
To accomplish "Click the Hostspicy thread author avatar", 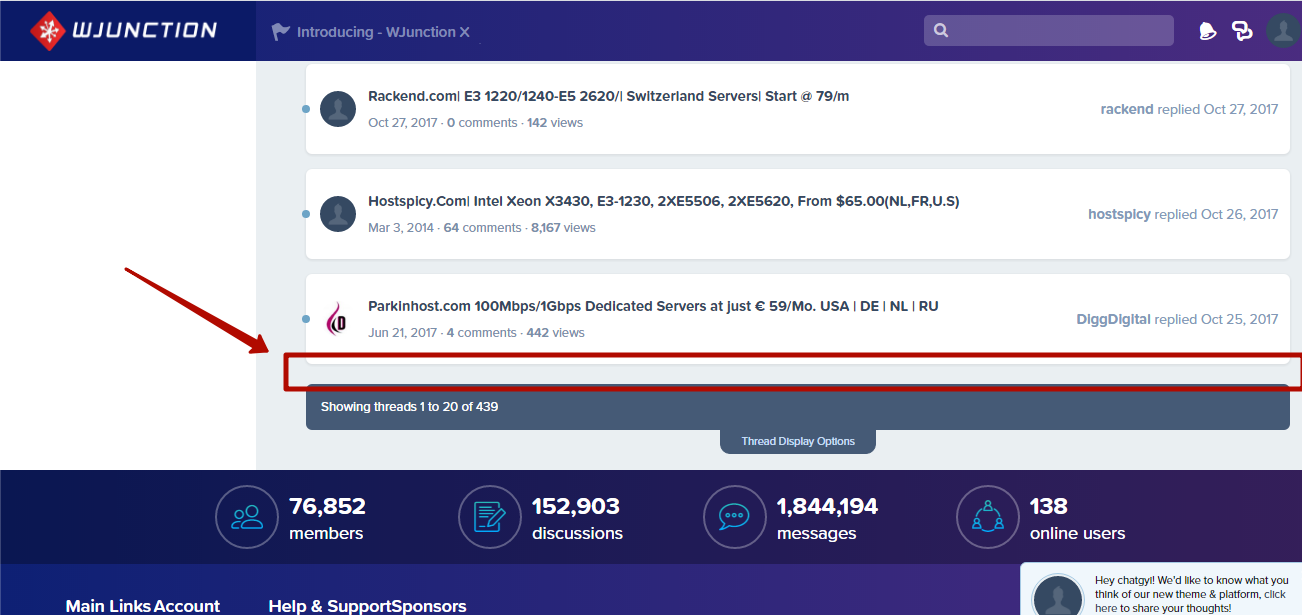I will coord(338,214).
